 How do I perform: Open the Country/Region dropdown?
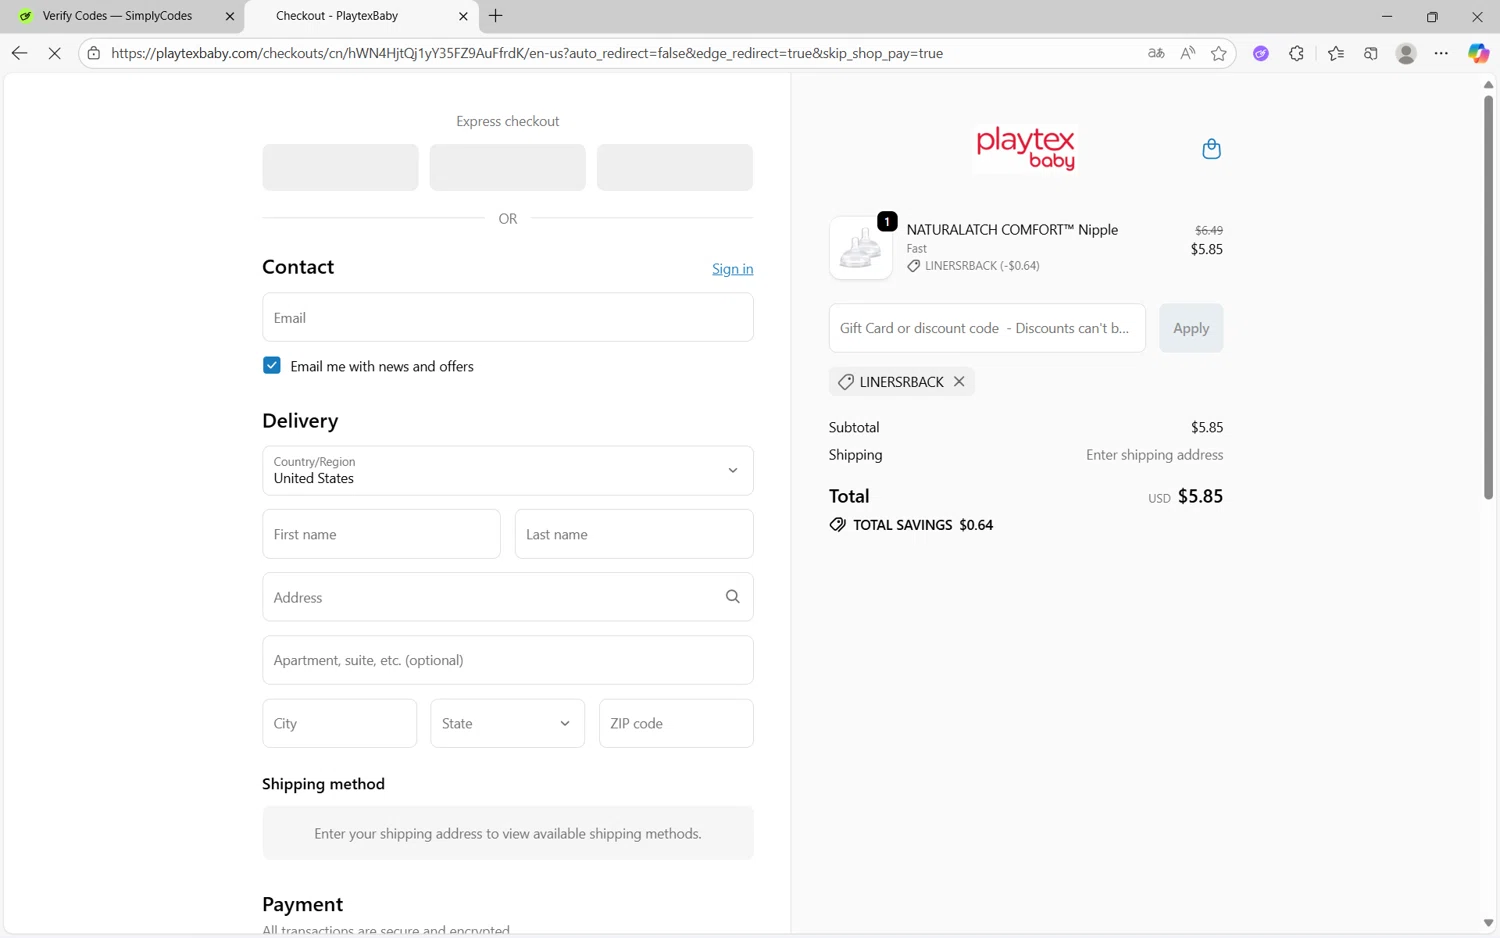pyautogui.click(x=508, y=470)
